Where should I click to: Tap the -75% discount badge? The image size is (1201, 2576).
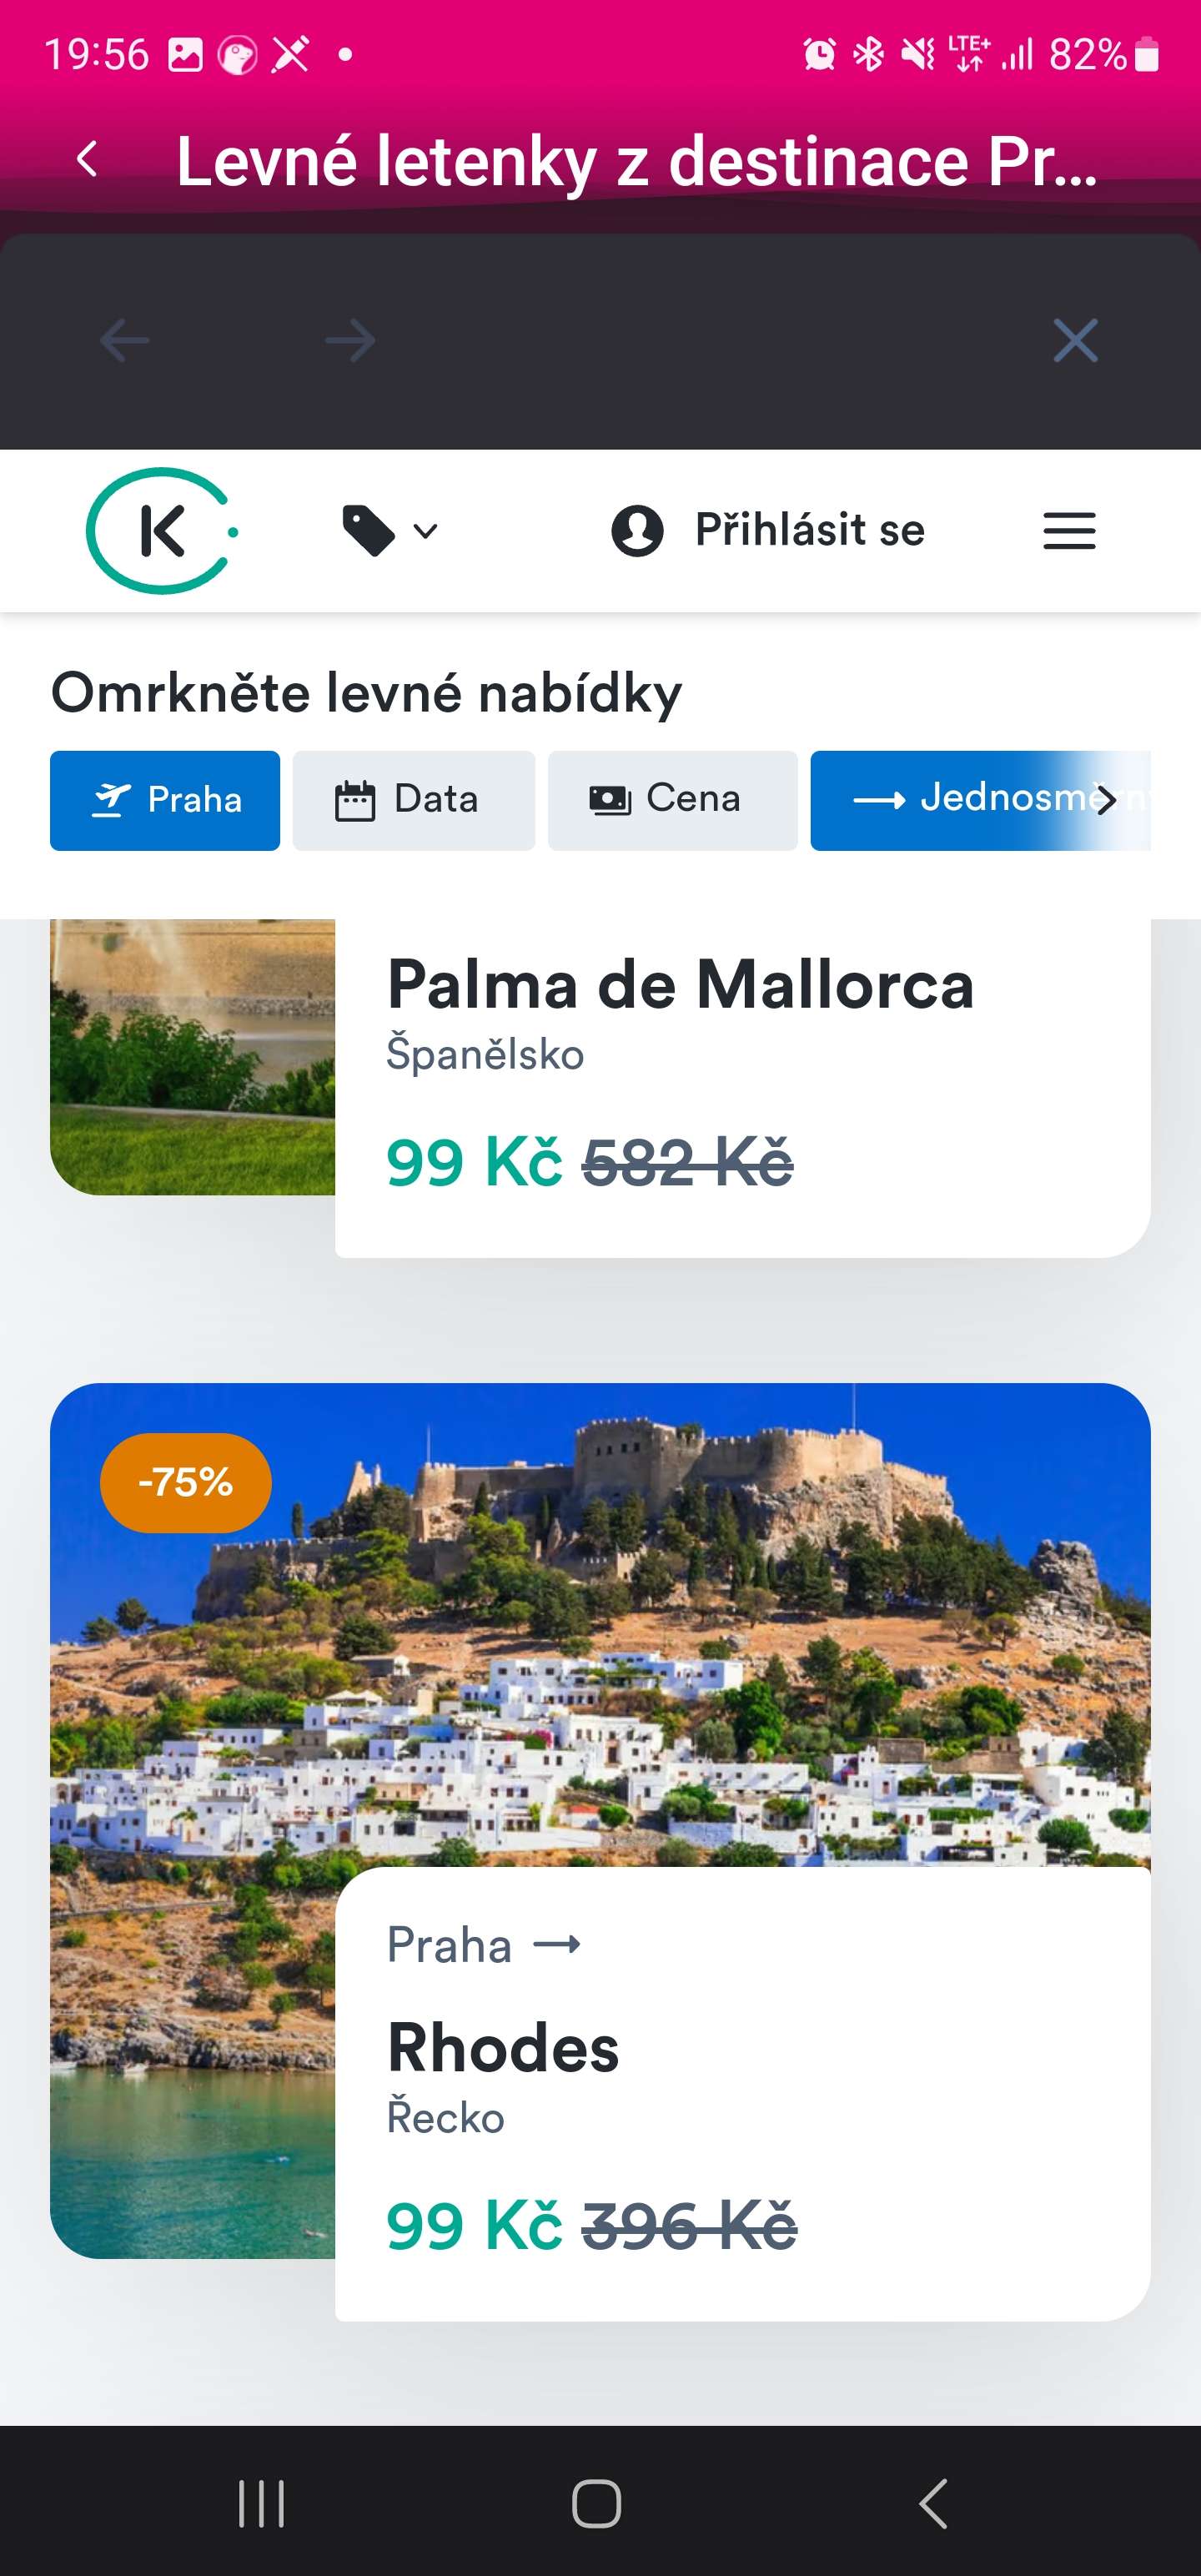click(x=186, y=1482)
